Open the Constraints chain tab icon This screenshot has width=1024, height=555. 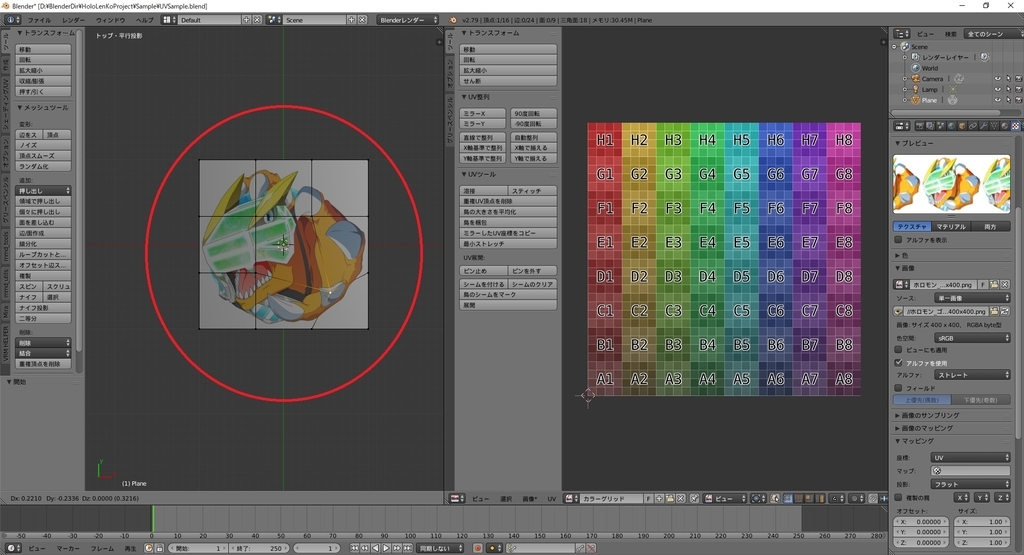pos(972,125)
